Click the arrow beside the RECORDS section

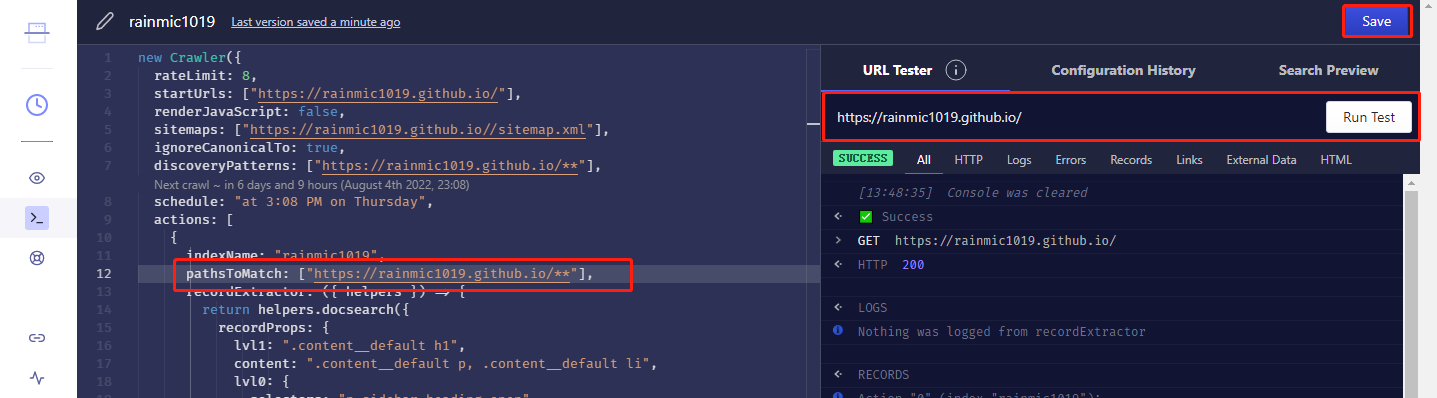[838, 375]
